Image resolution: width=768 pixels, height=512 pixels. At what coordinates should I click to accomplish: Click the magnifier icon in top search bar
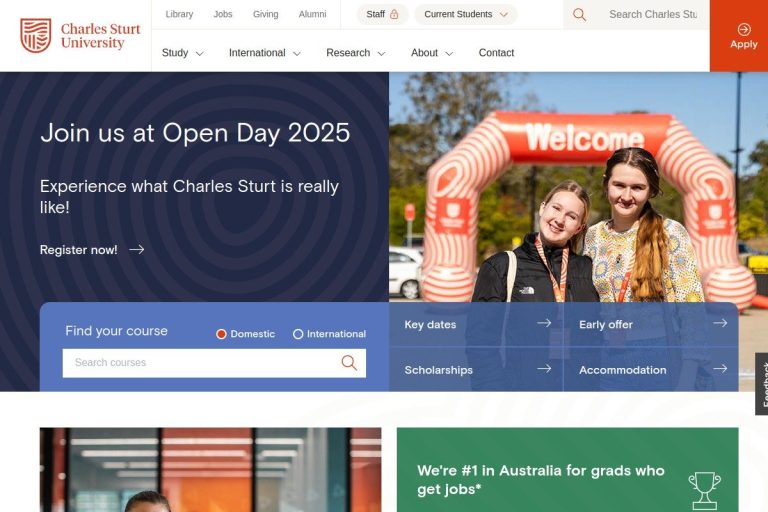(579, 15)
